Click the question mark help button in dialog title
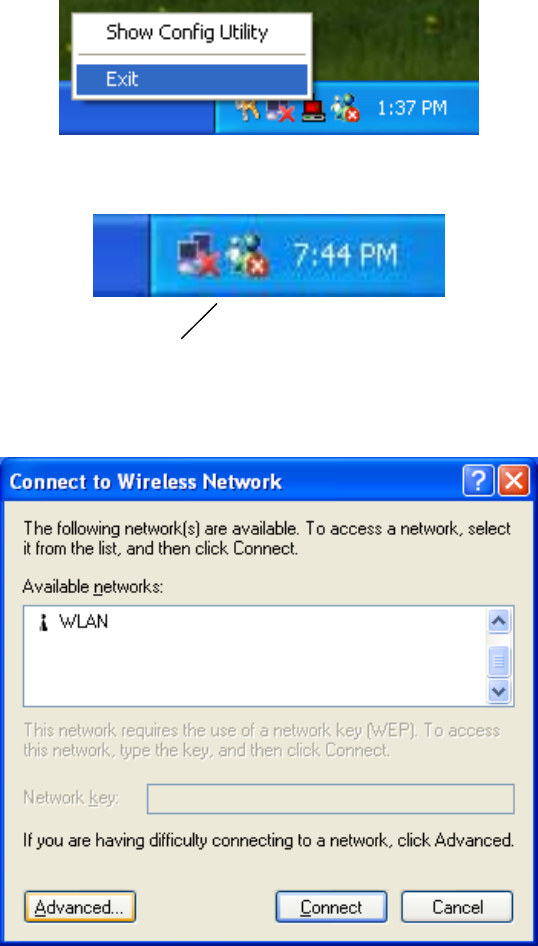Viewport: 538px width, 946px height. pyautogui.click(x=478, y=481)
